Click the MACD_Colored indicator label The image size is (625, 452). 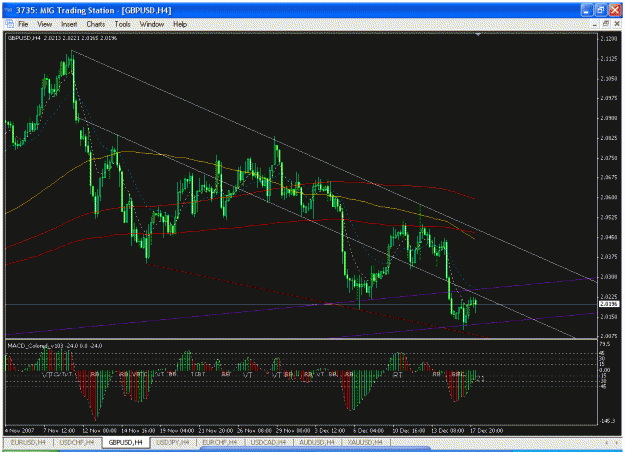[x=55, y=346]
